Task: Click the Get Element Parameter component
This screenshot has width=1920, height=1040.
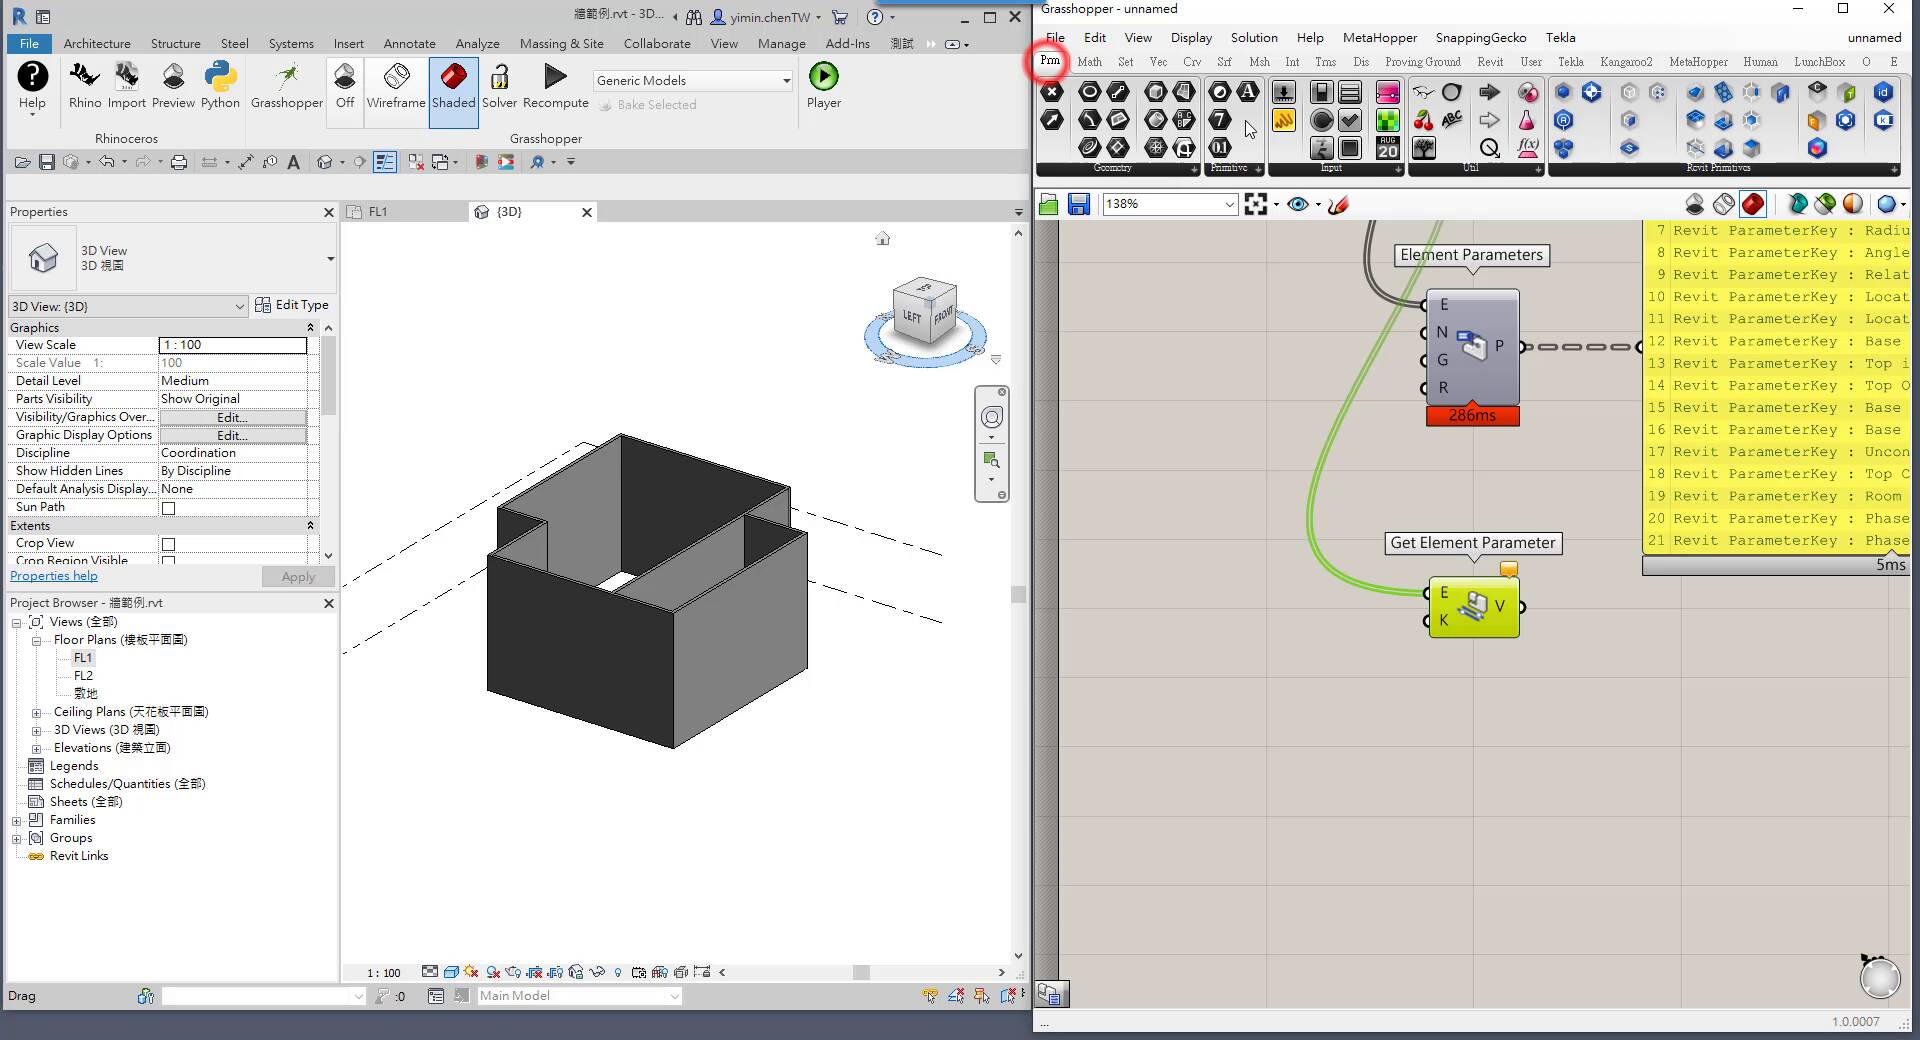Action: (1474, 607)
